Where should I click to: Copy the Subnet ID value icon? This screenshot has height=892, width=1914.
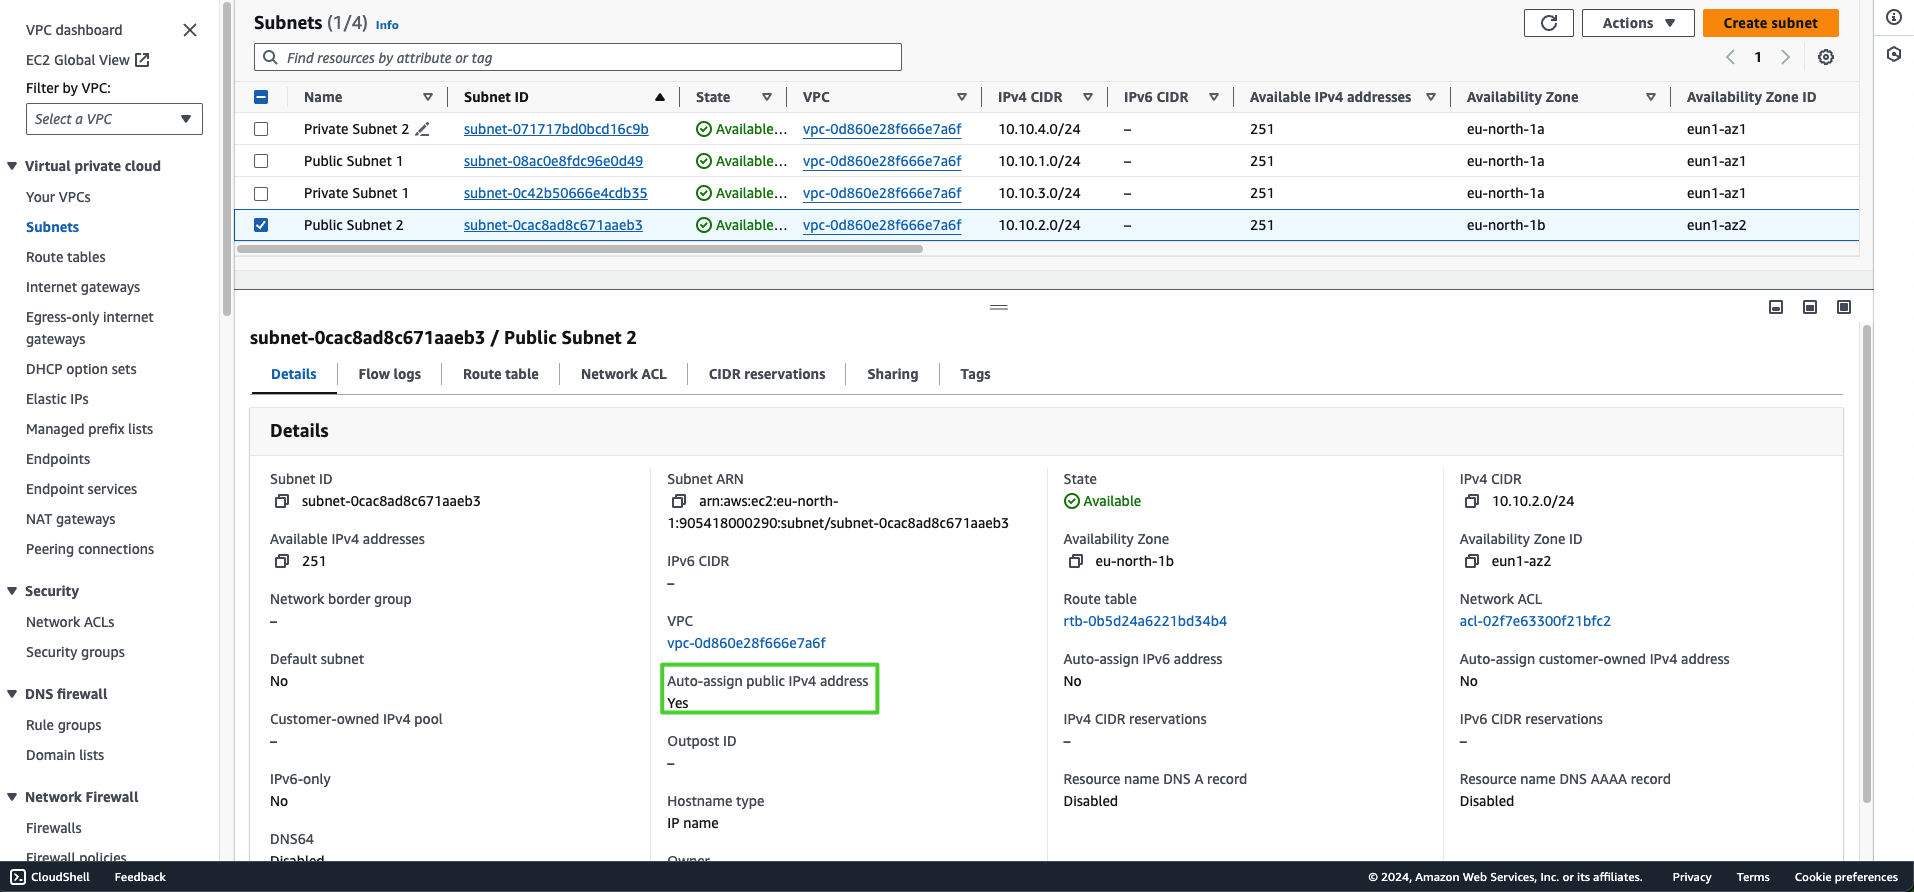(282, 501)
